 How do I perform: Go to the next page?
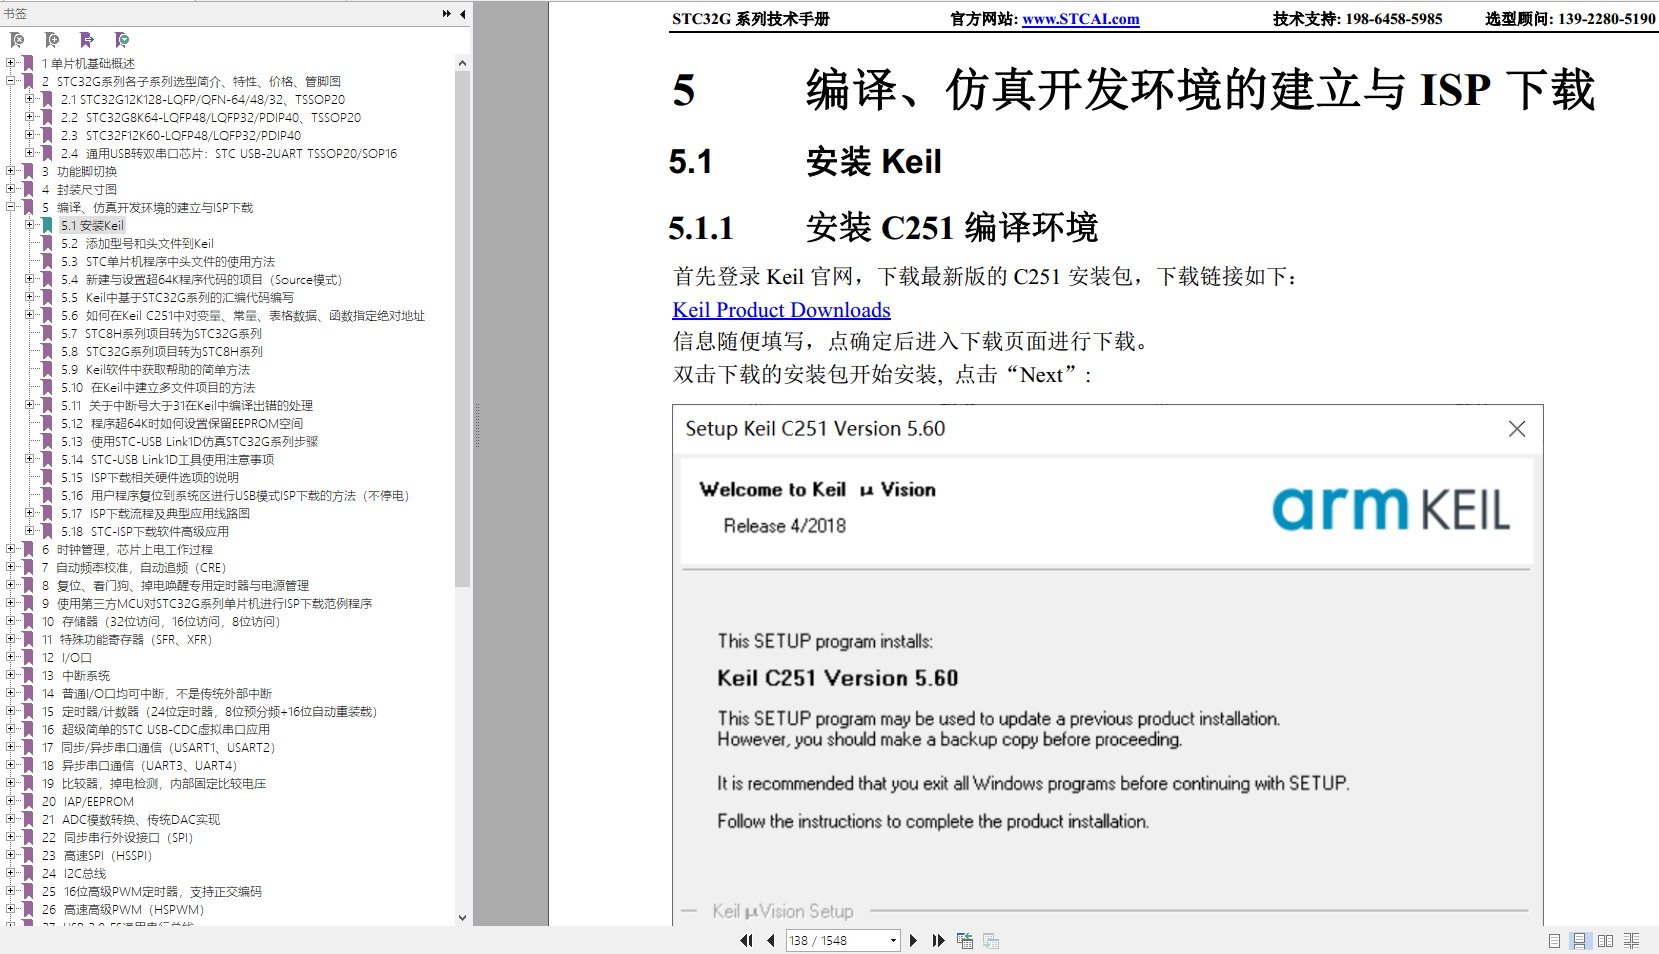click(x=913, y=940)
